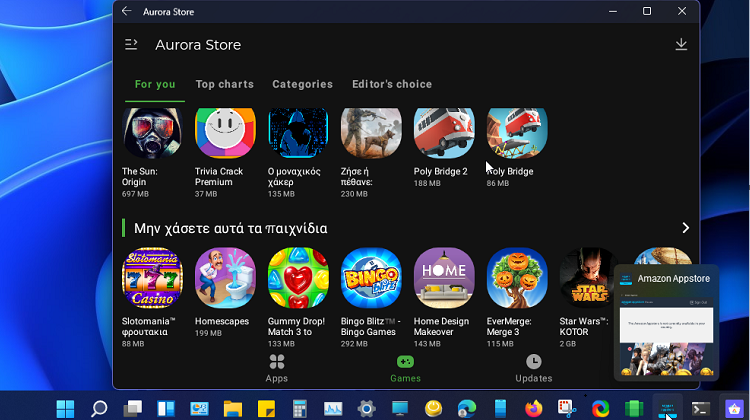Switch to the For you tab
This screenshot has width=750, height=420.
point(155,84)
